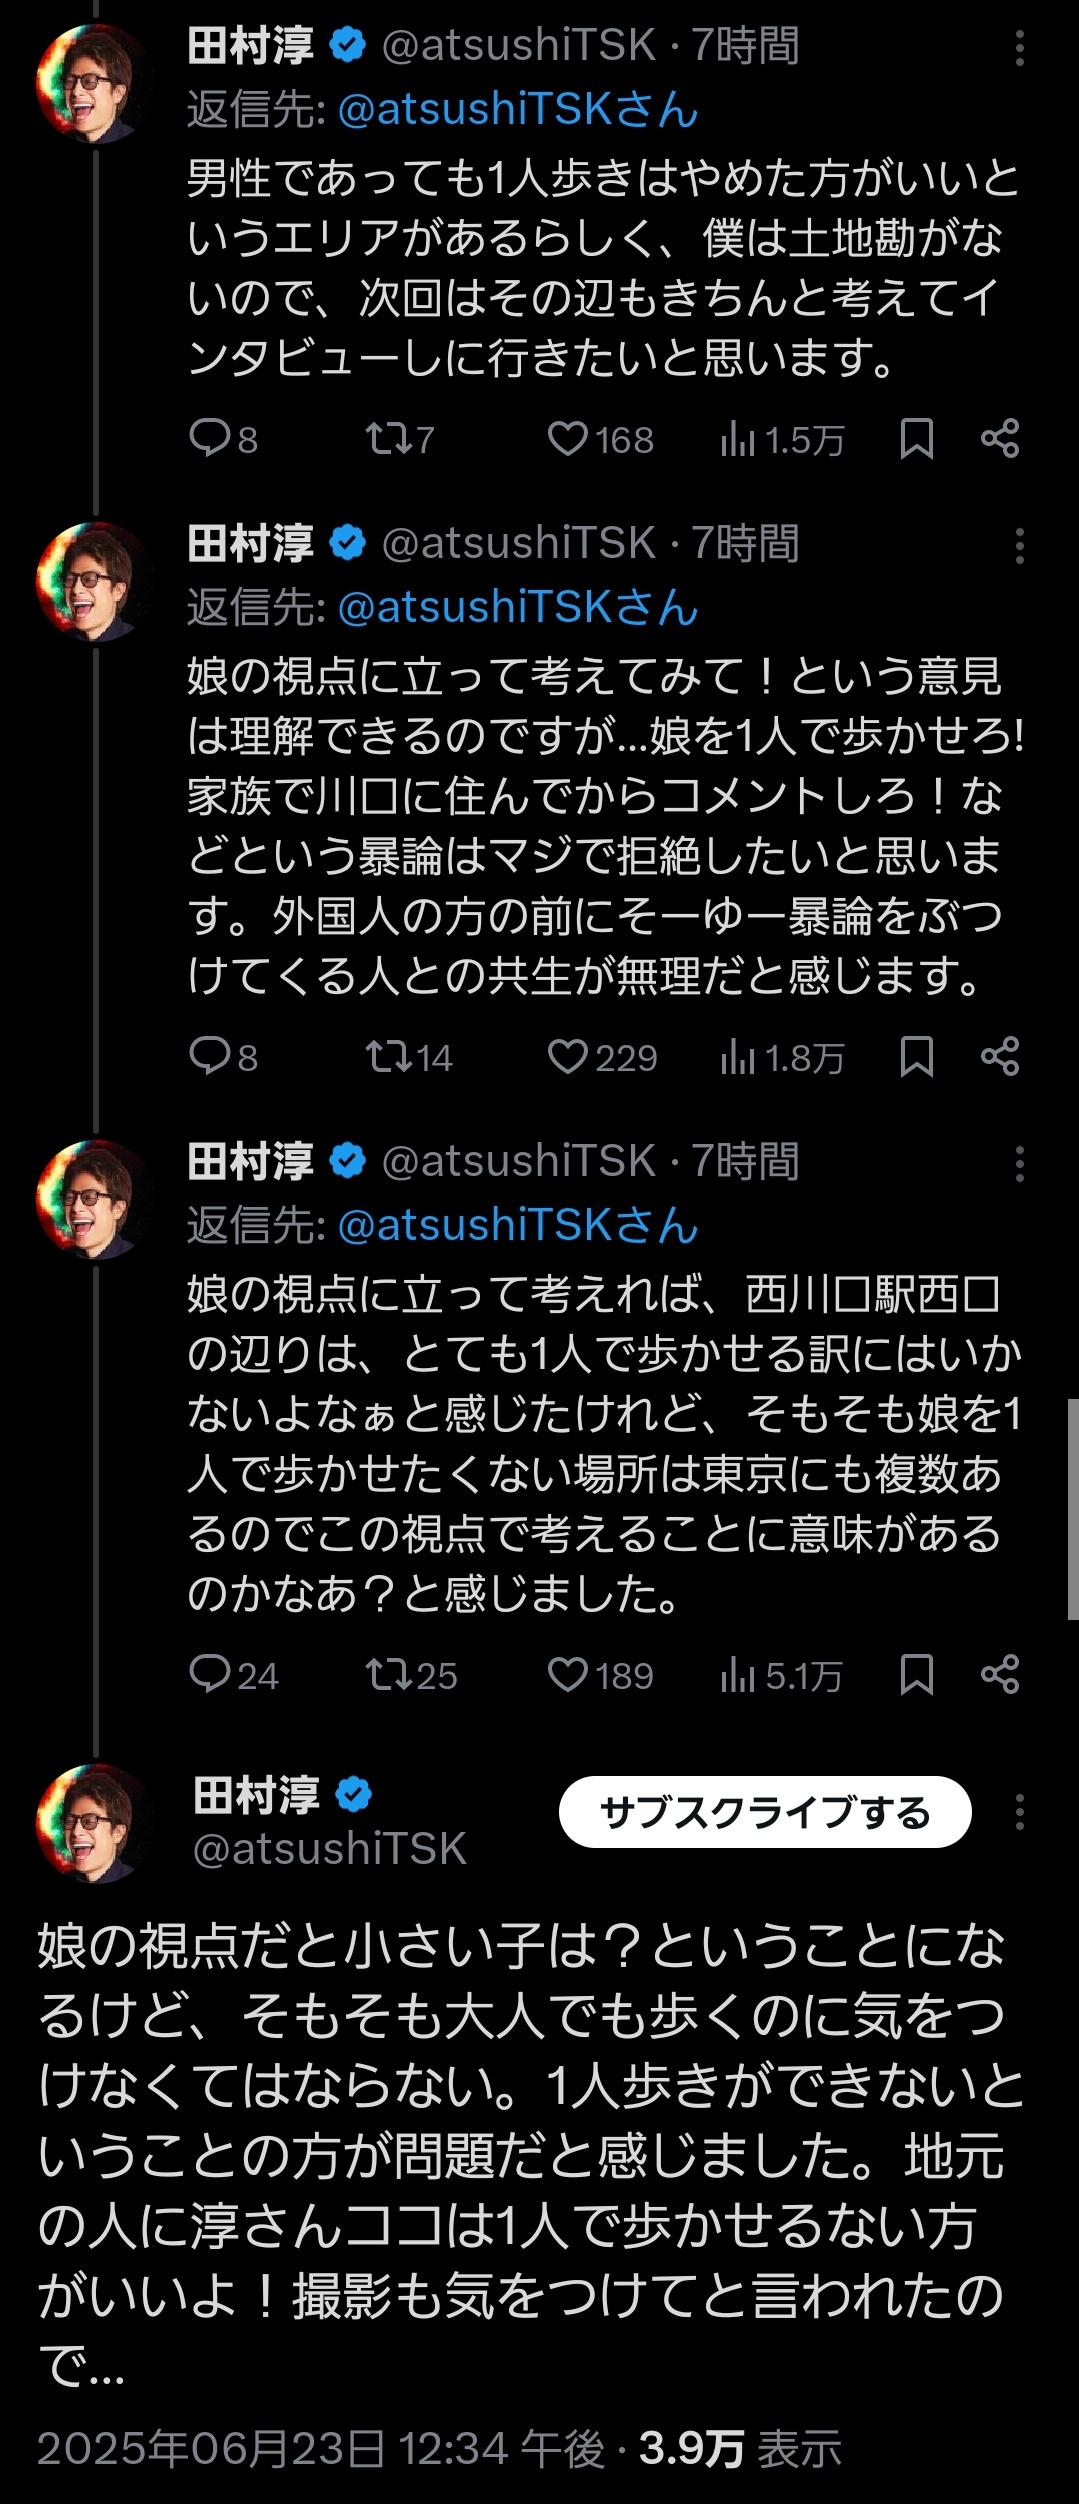Bookmark the tweet with 1.5万 views
The height and width of the screenshot is (2504, 1079).
pos(916,439)
